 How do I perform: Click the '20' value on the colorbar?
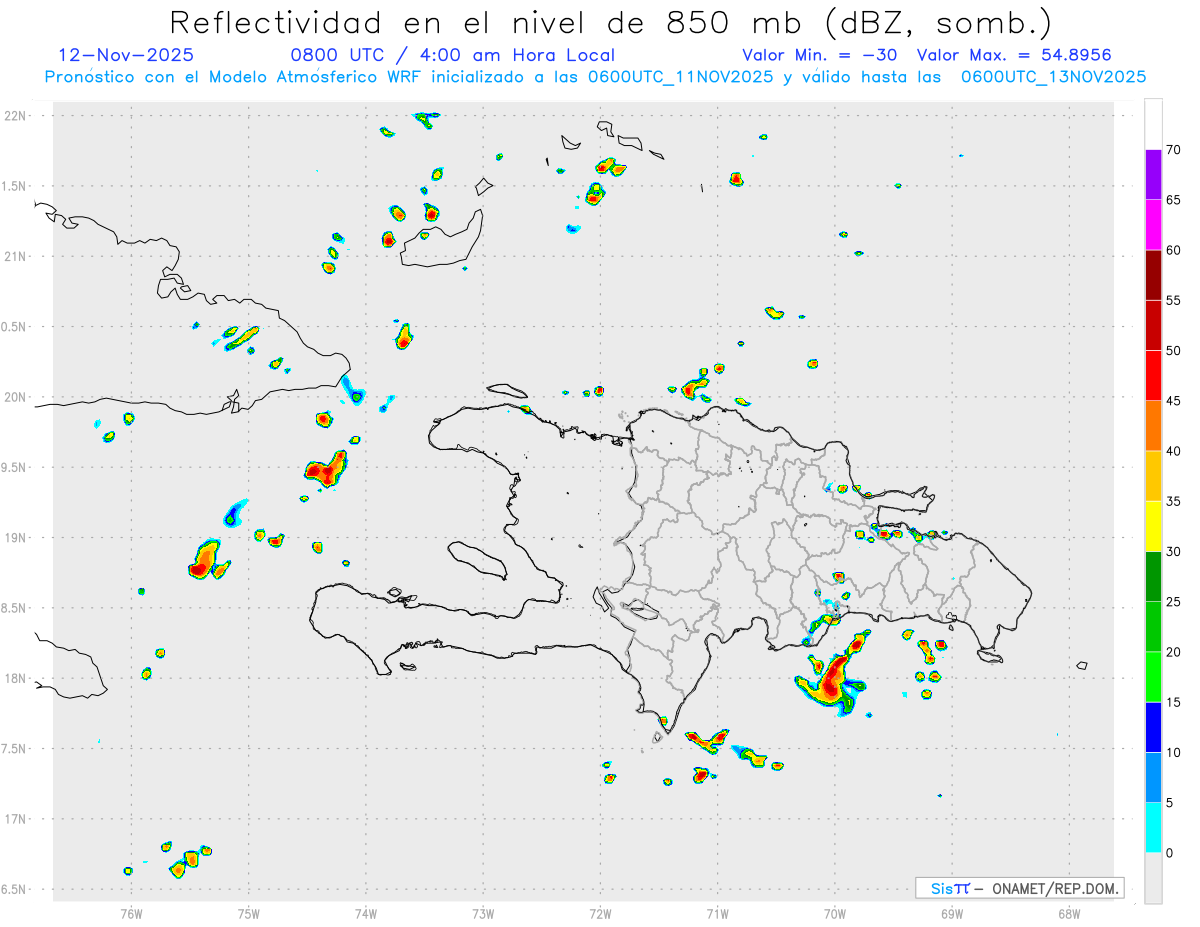(x=1174, y=652)
